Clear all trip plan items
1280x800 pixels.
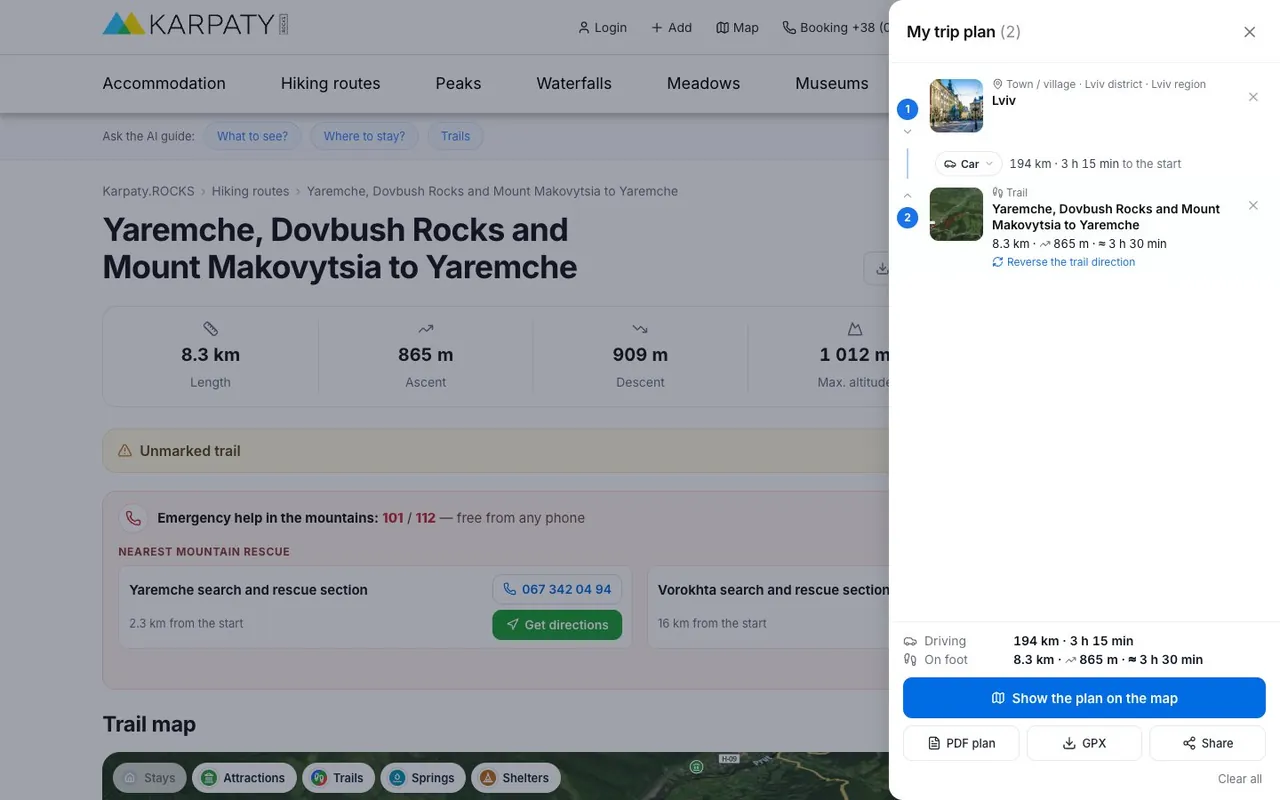(1240, 779)
